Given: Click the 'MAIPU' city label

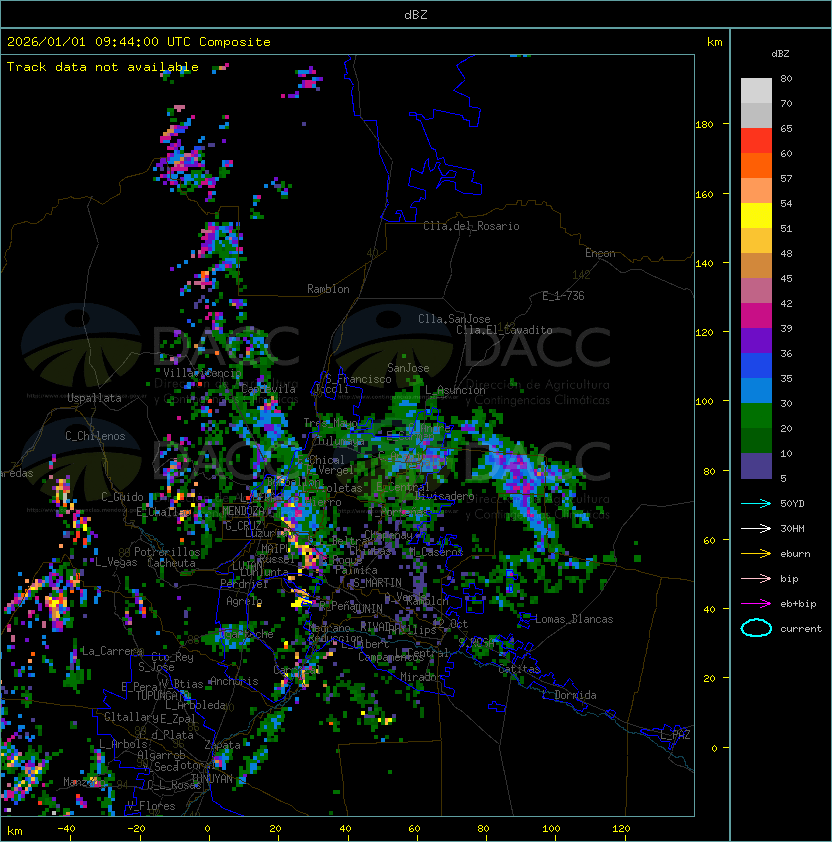Looking at the screenshot, I should click(x=276, y=549).
